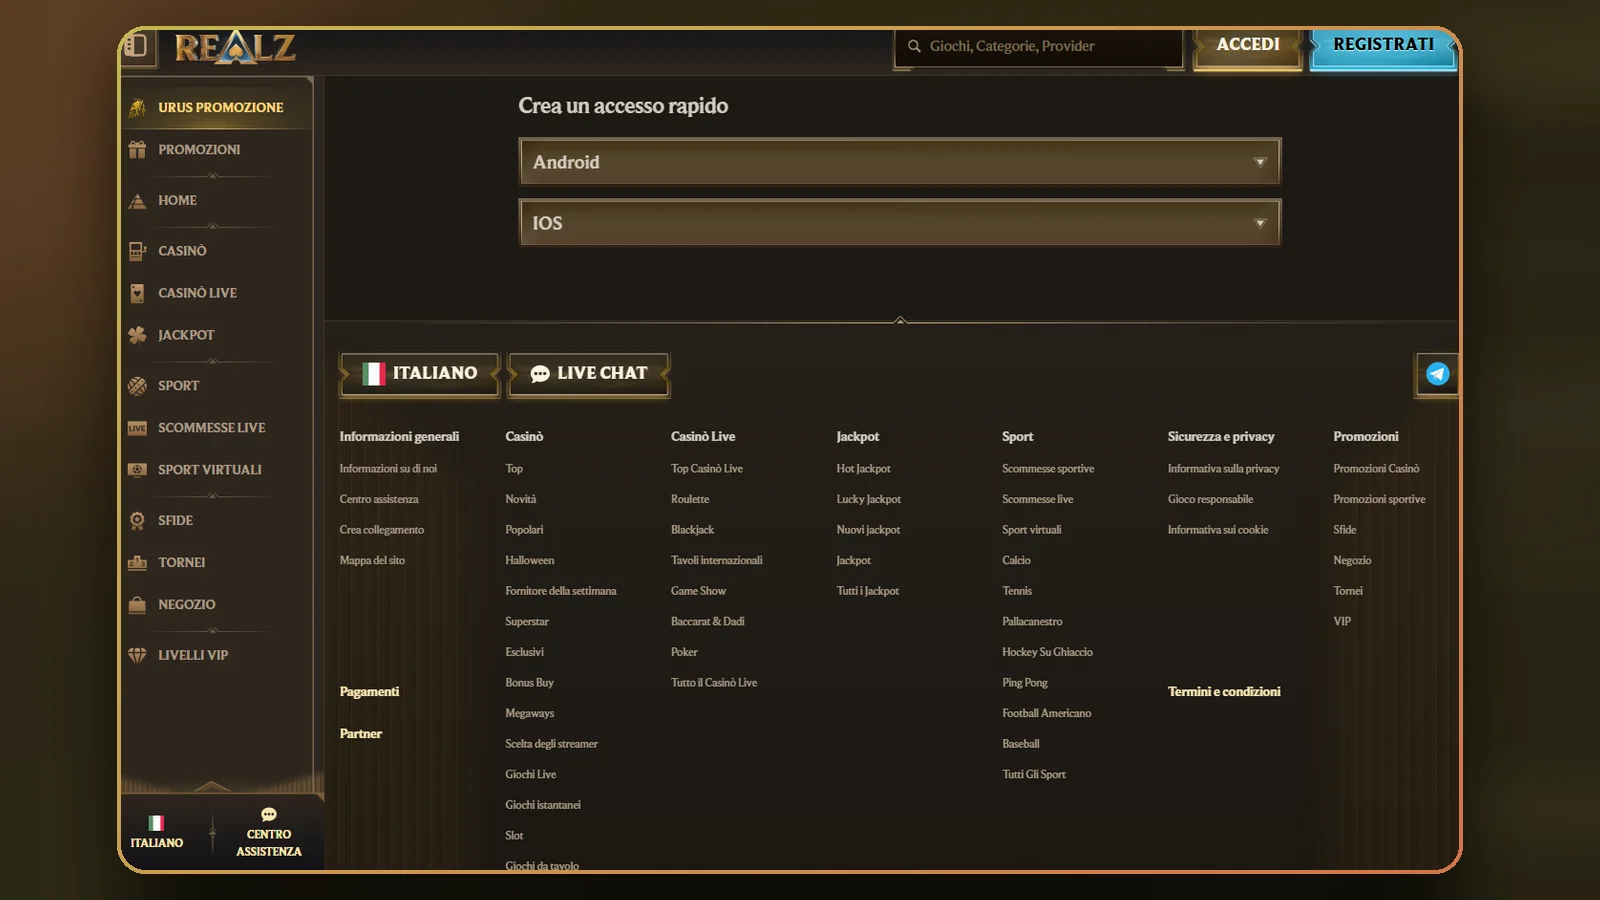Open the Gioco responsabile link
This screenshot has height=900, width=1600.
[x=1210, y=499]
